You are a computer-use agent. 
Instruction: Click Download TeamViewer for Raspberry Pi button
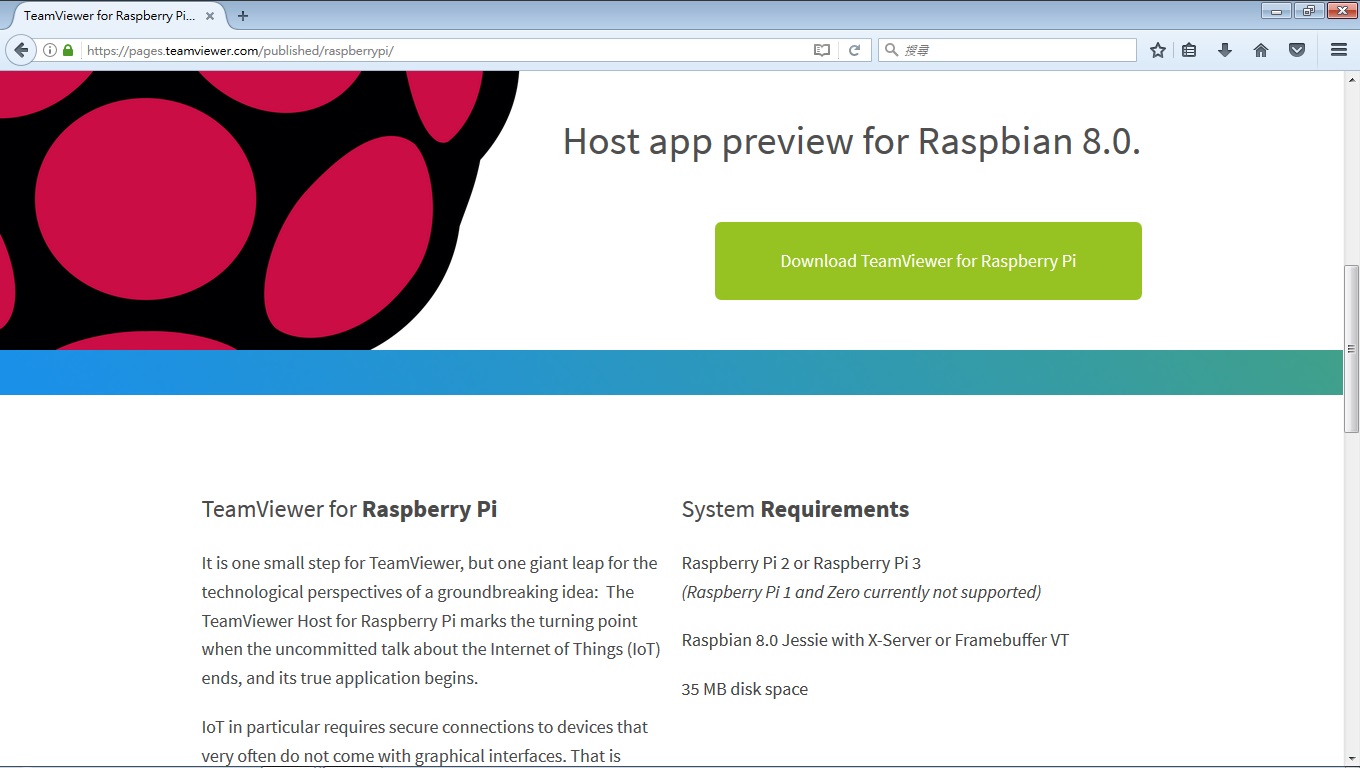(928, 261)
